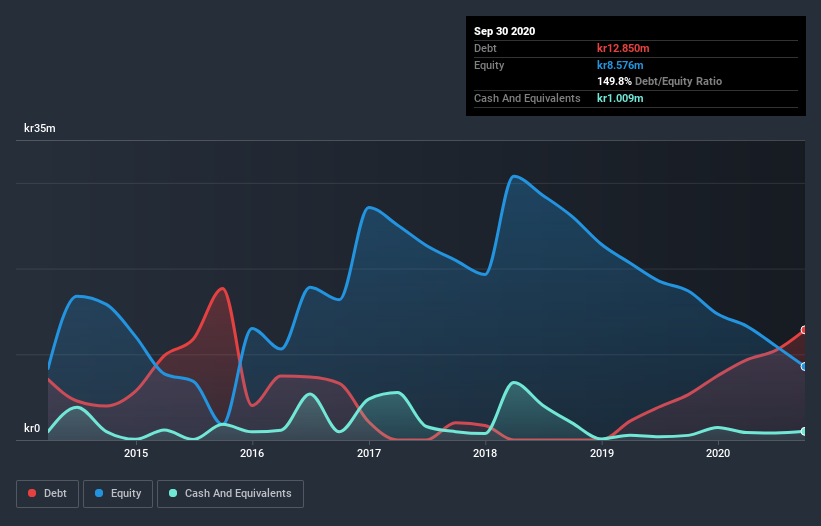The image size is (821, 526).
Task: Click the teal Cash endpoint marker
Action: (x=804, y=431)
